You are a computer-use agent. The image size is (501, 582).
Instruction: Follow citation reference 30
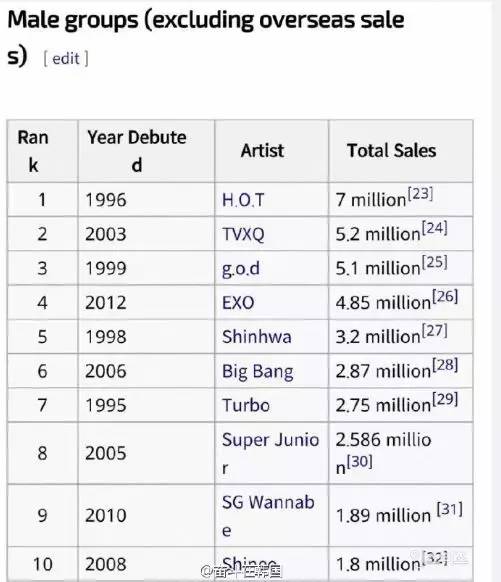coord(359,462)
